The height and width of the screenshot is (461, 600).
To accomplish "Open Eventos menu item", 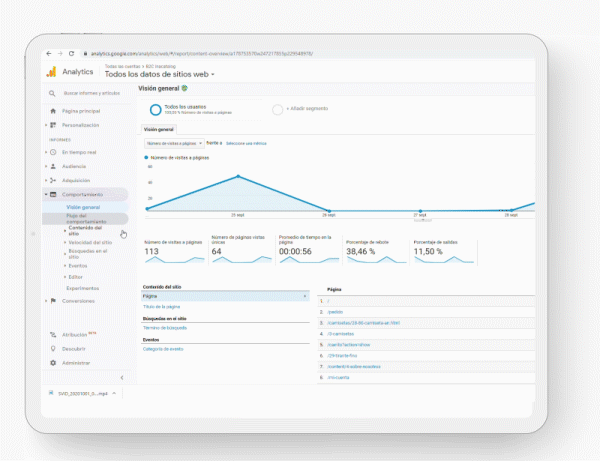I will point(78,266).
